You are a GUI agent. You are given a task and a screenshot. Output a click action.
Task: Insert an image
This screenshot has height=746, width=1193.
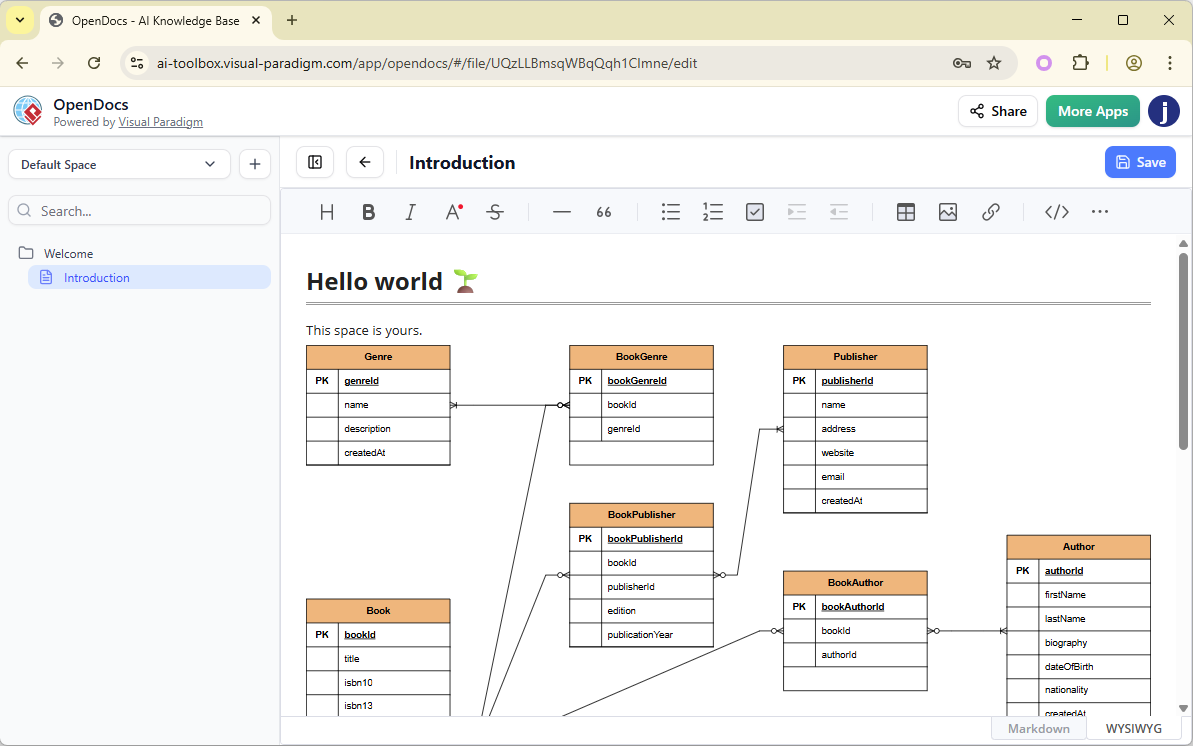tap(947, 211)
